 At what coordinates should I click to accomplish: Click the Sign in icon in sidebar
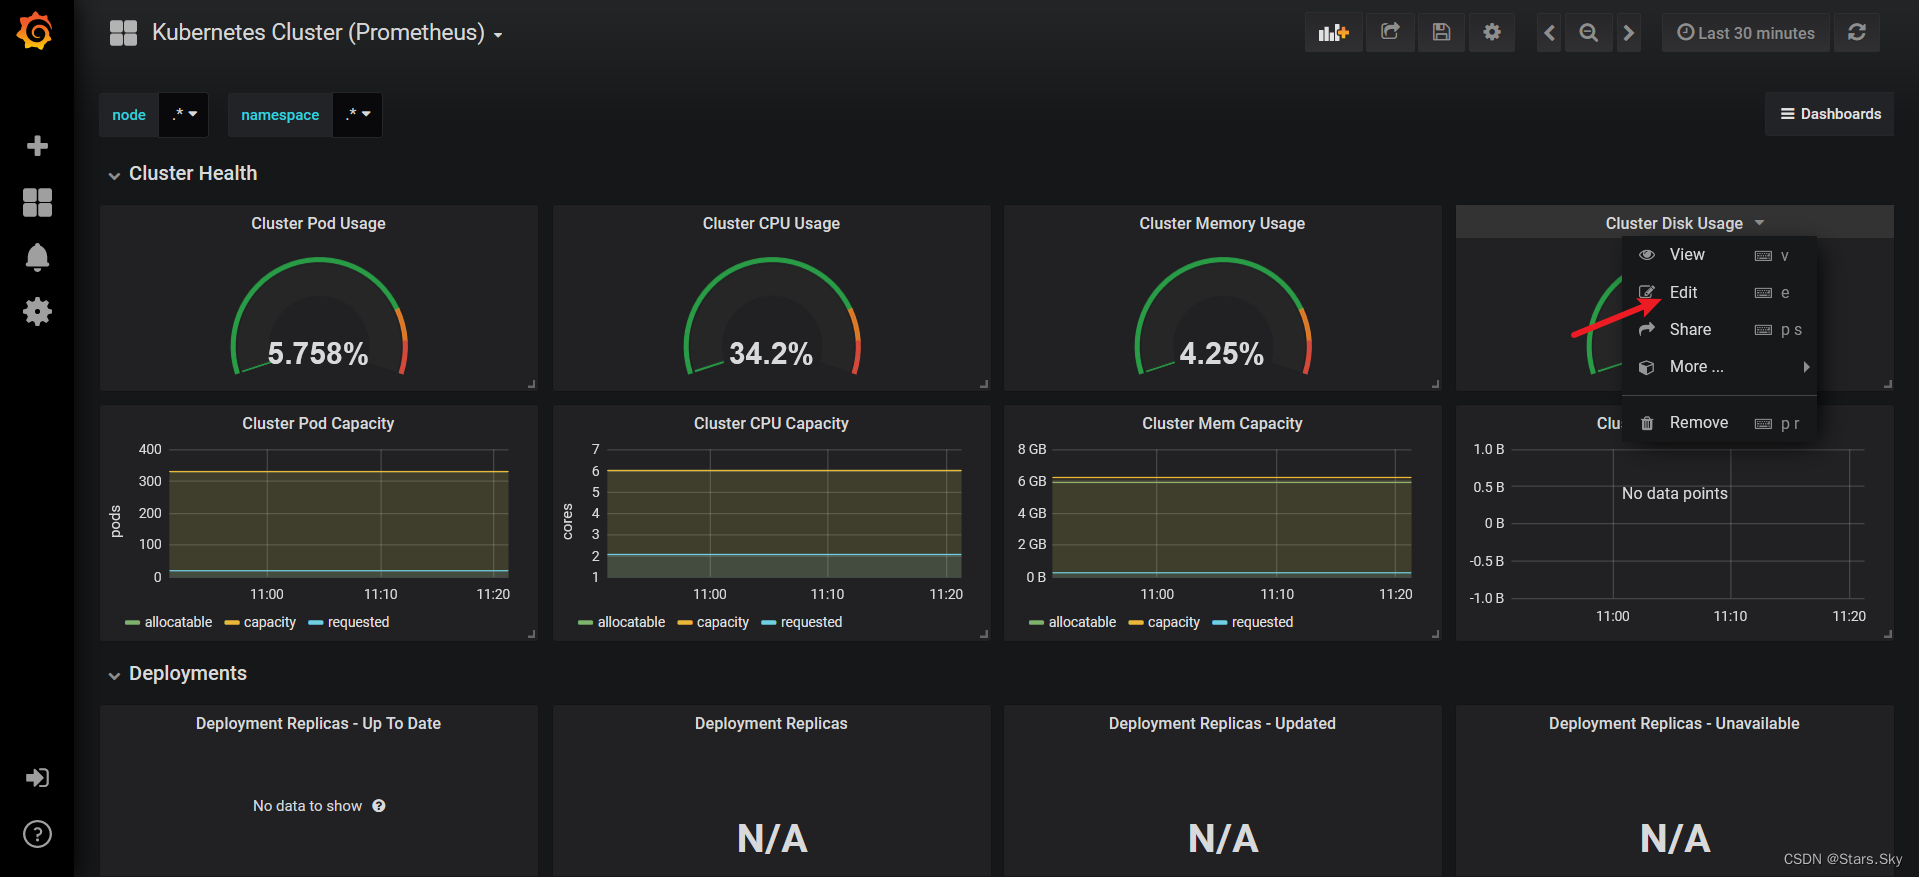pos(37,778)
